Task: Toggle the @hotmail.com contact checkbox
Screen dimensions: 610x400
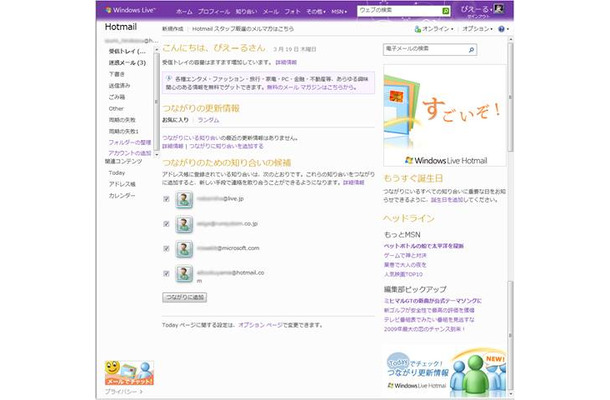Action: point(166,274)
